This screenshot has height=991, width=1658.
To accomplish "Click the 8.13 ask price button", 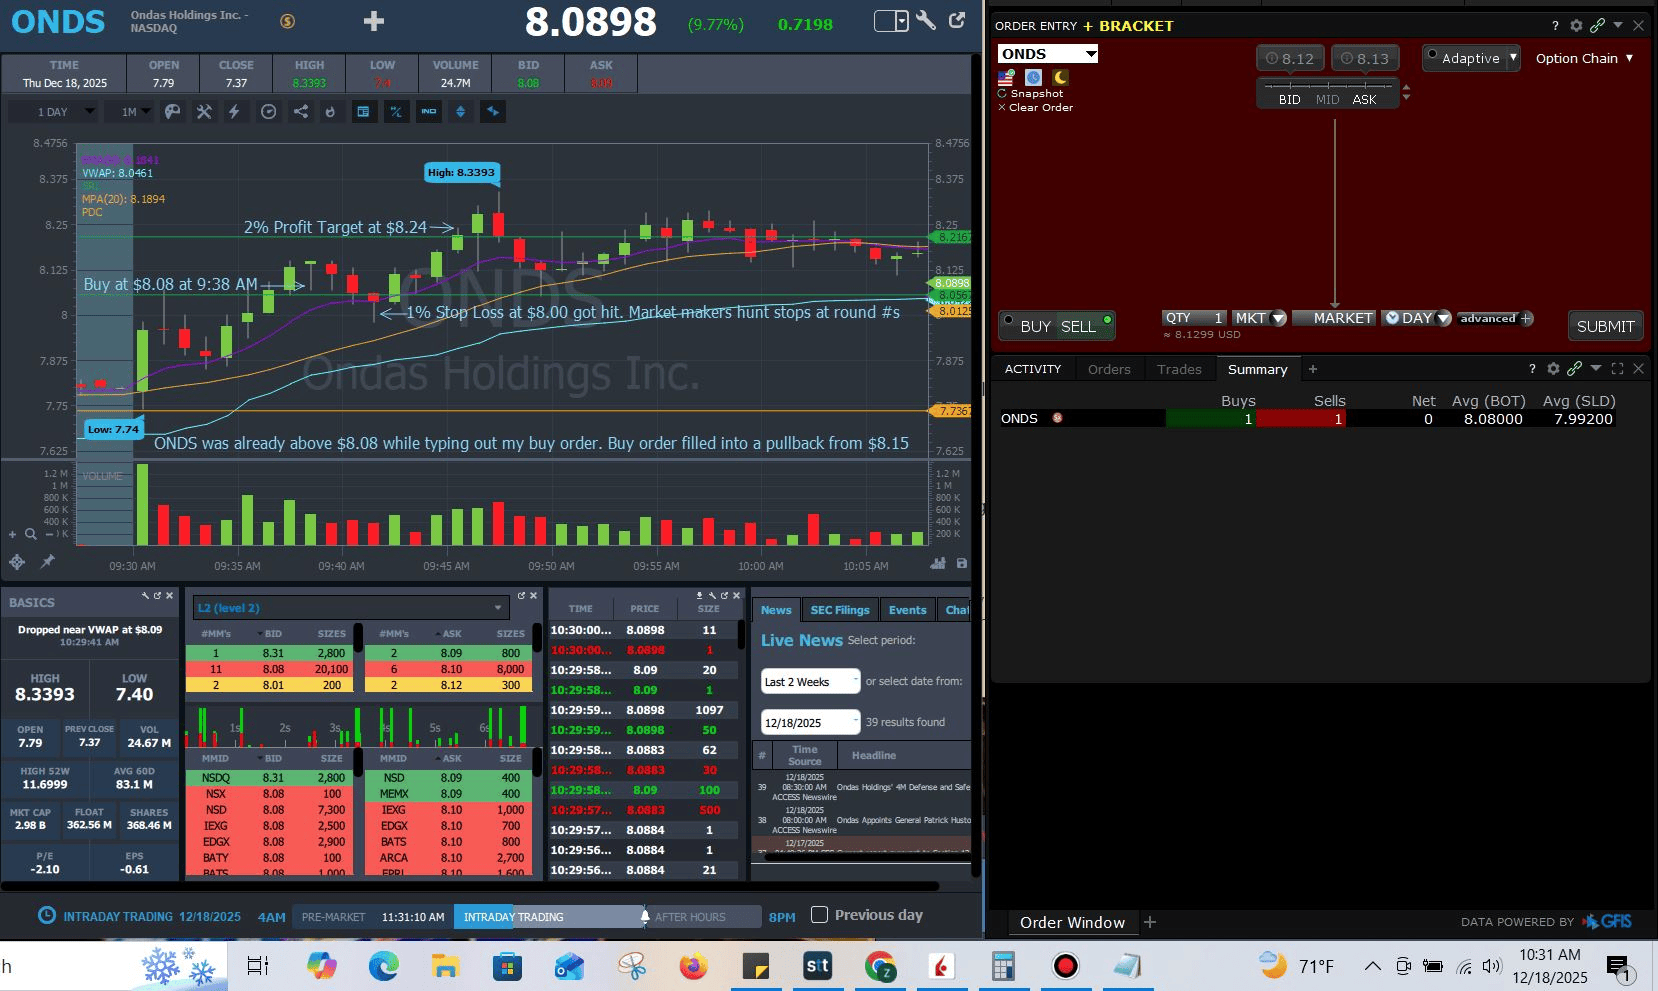I will pyautogui.click(x=1365, y=59).
